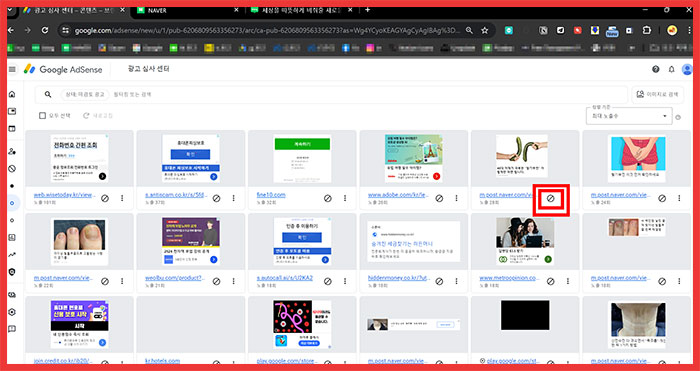Viewport: 700px width, 371px height.
Task: Block the s.autocall.ai ad
Action: pos(328,281)
